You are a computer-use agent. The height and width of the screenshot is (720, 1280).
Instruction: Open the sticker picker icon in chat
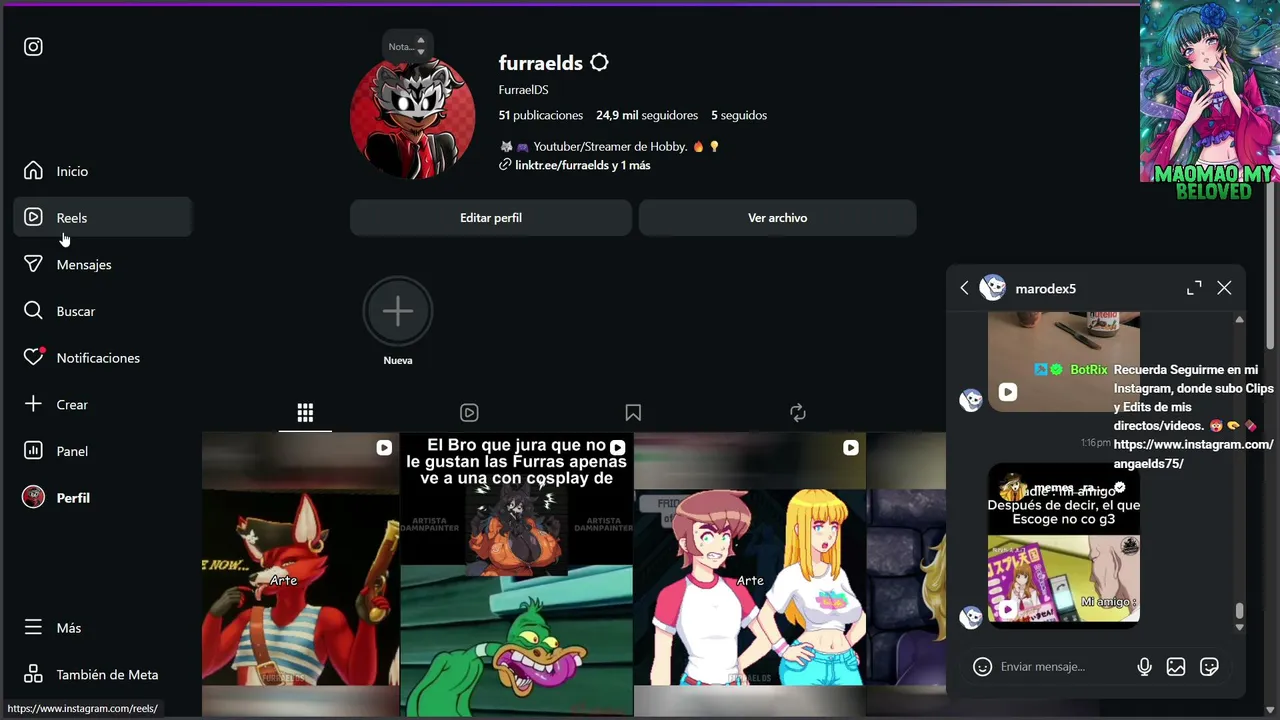click(x=1209, y=667)
